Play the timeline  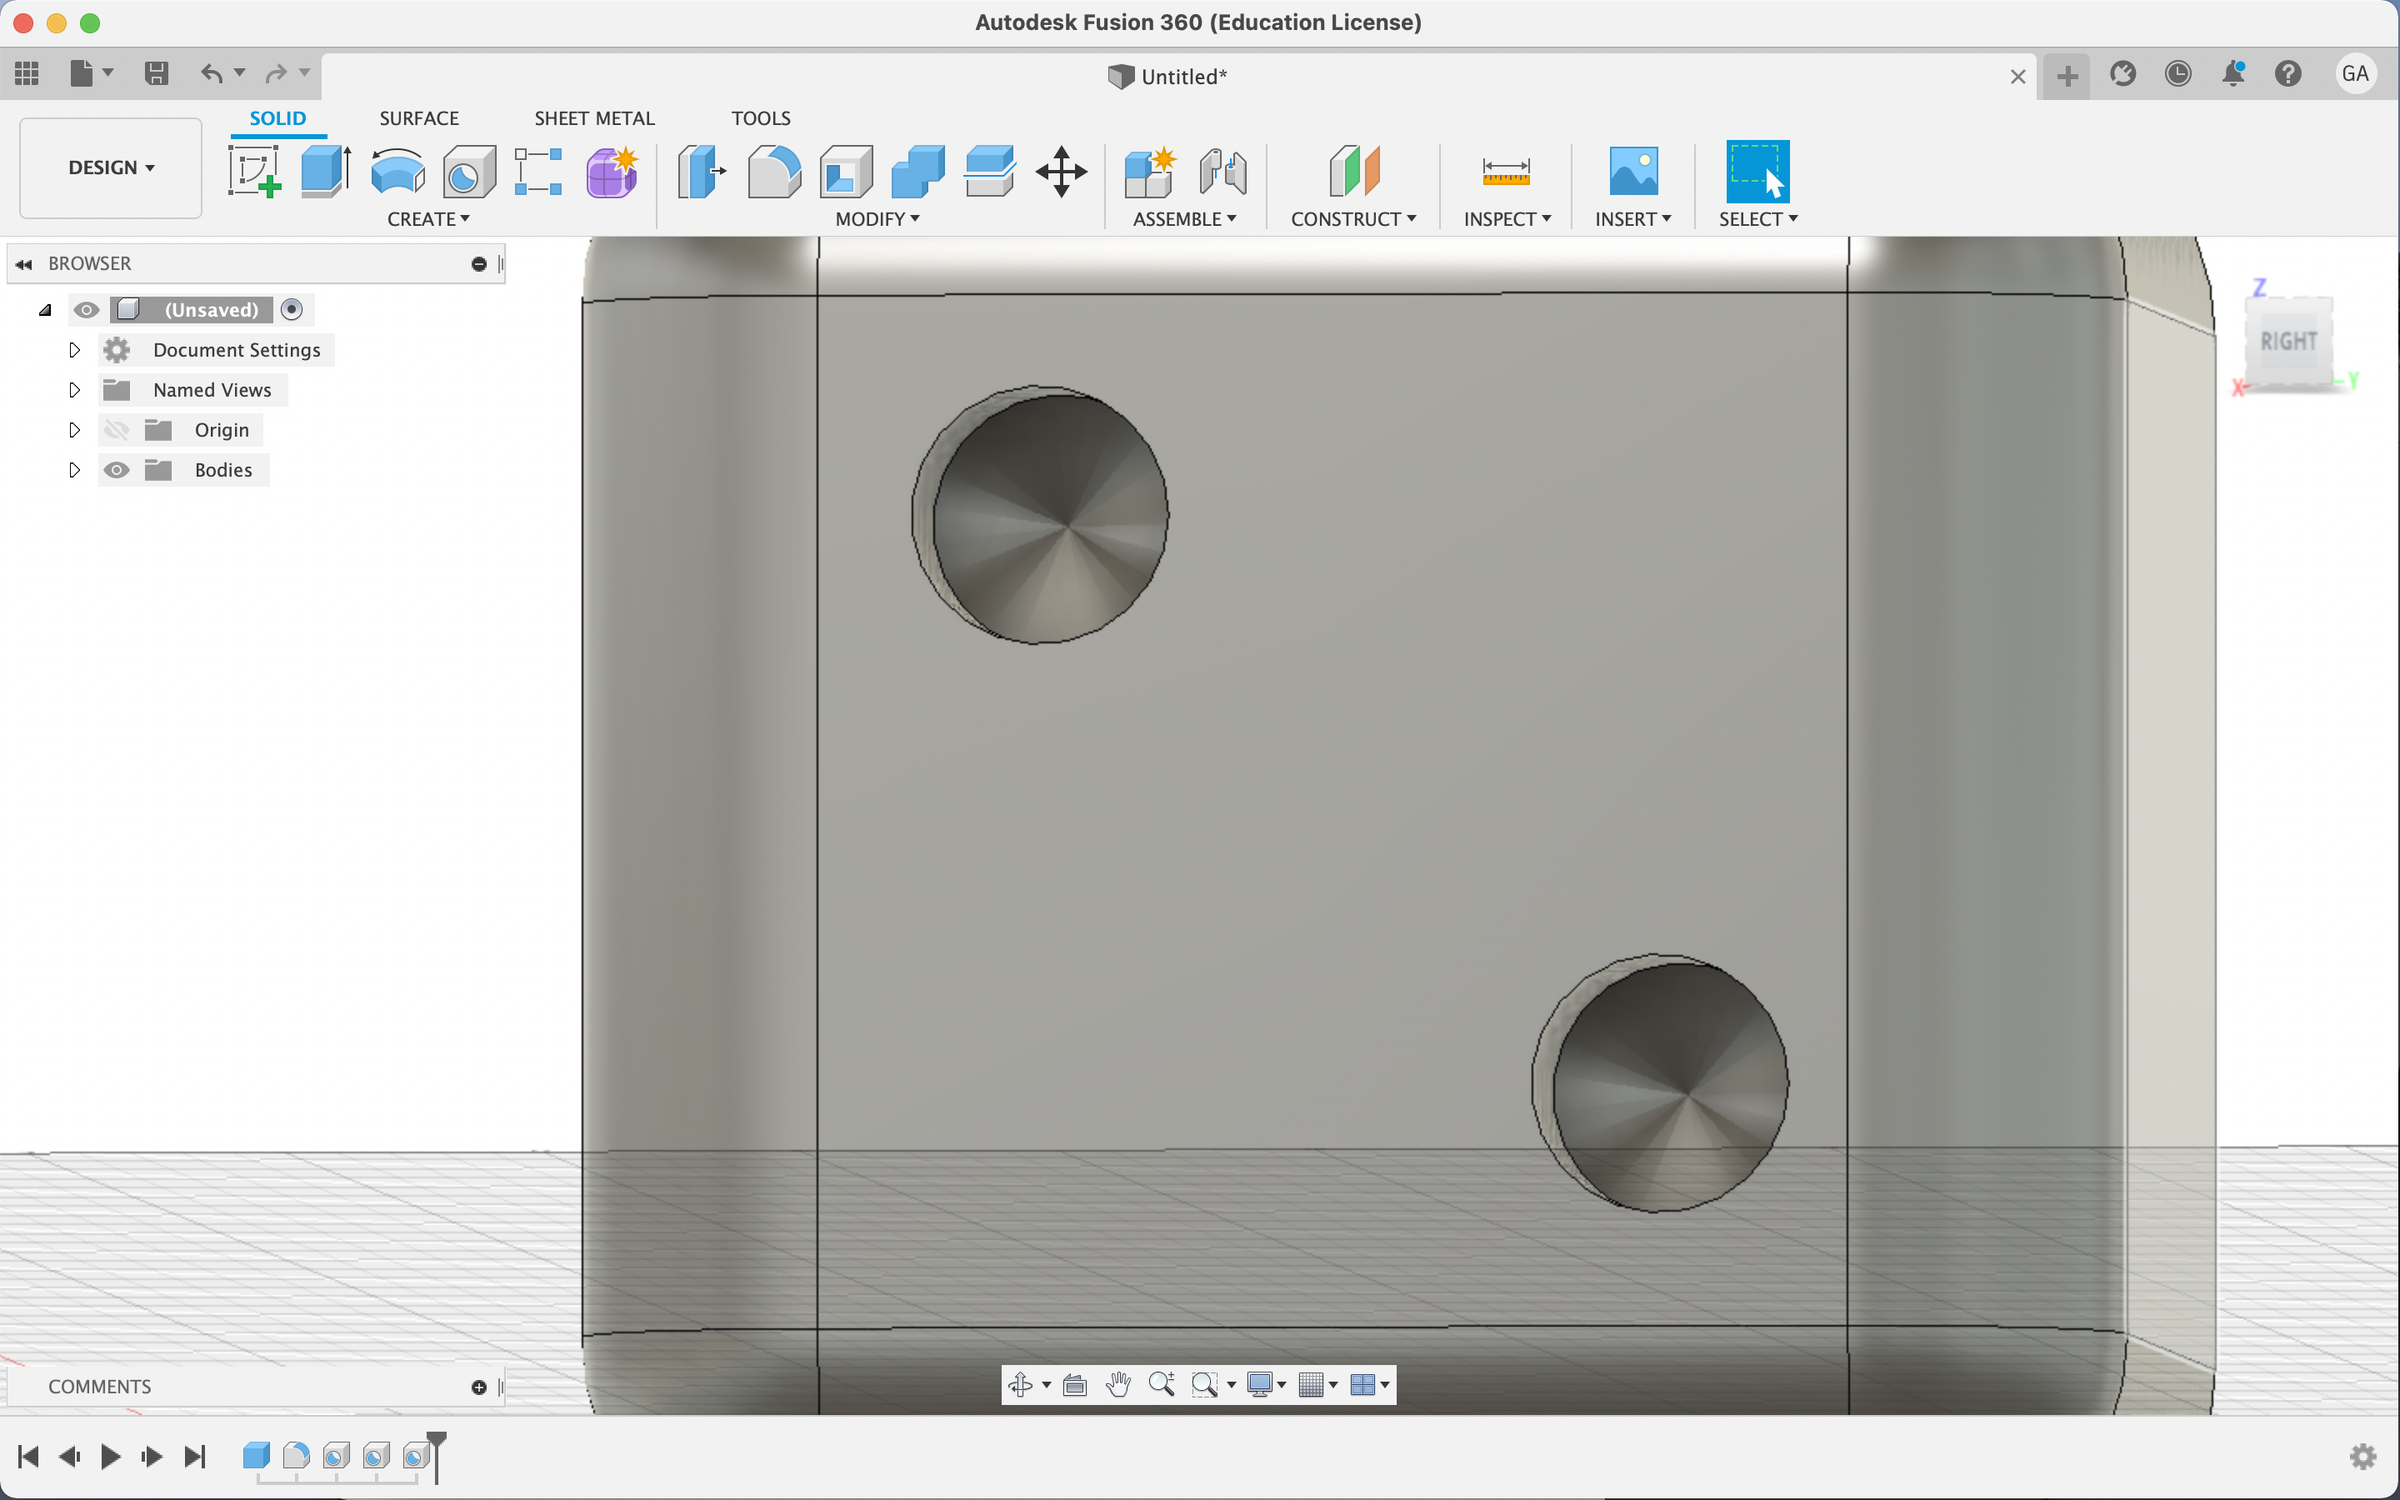click(x=110, y=1456)
